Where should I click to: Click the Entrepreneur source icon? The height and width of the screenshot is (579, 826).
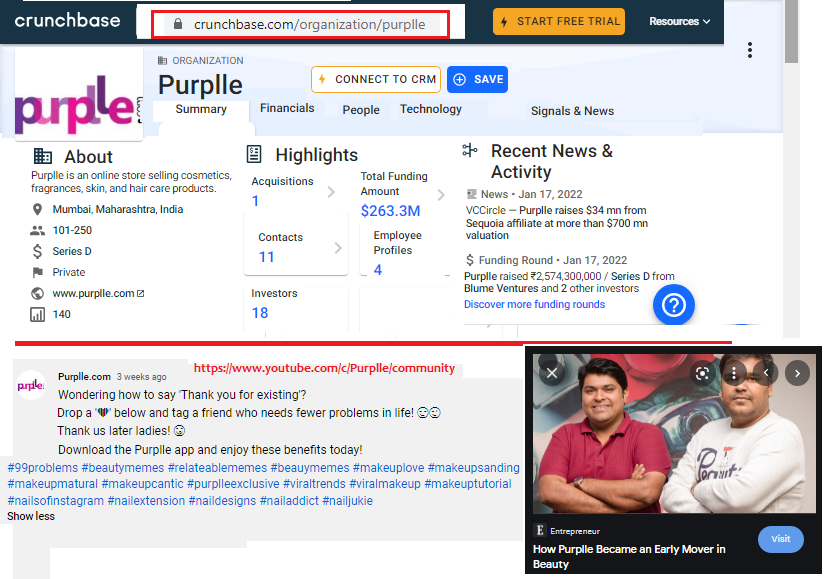[x=539, y=530]
